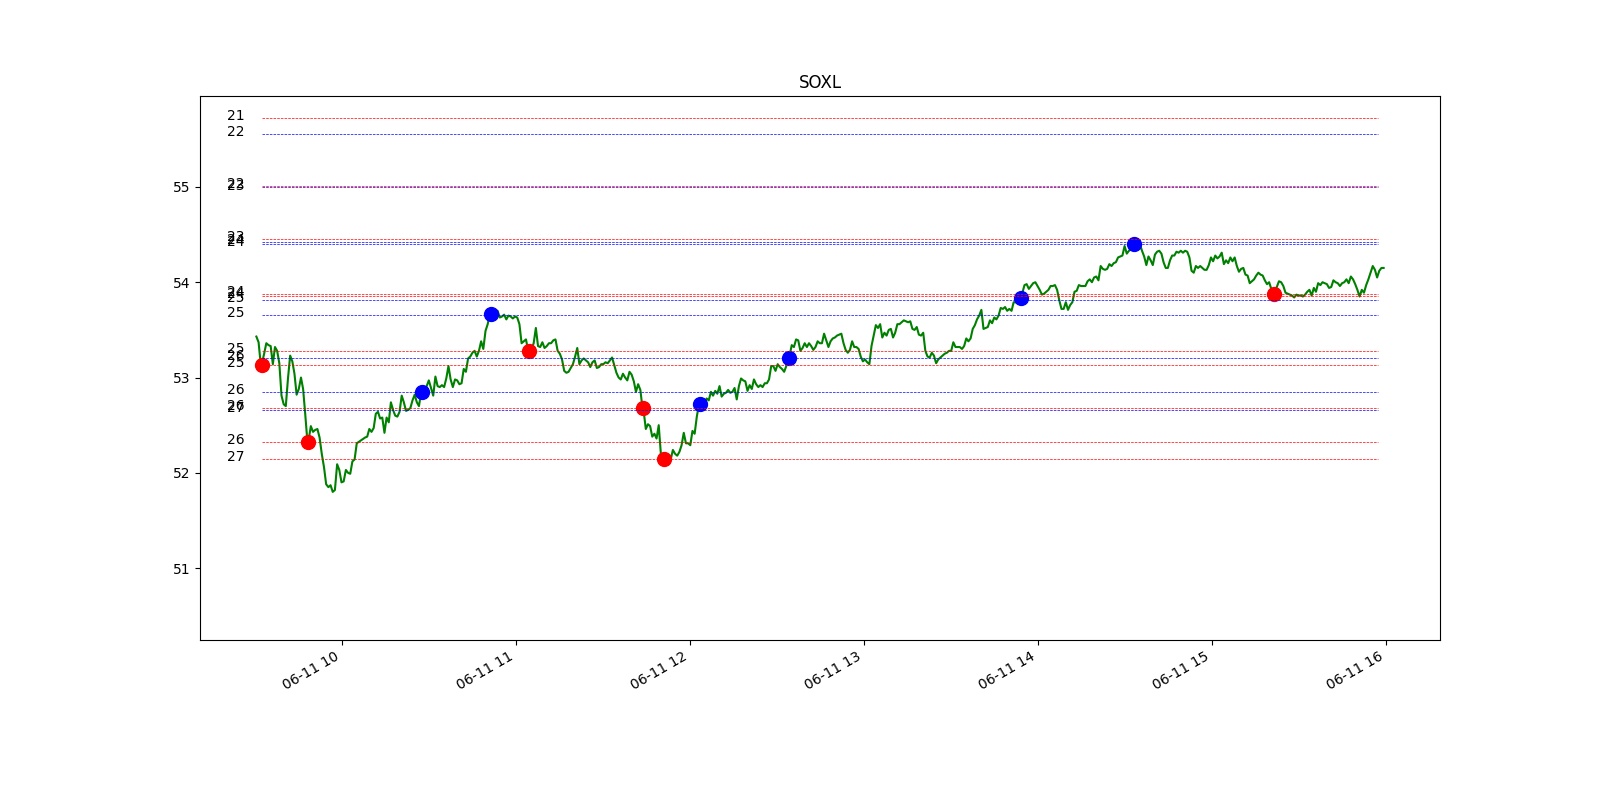Select the y-axis tick label 51
This screenshot has height=800, width=1600.
tap(181, 569)
